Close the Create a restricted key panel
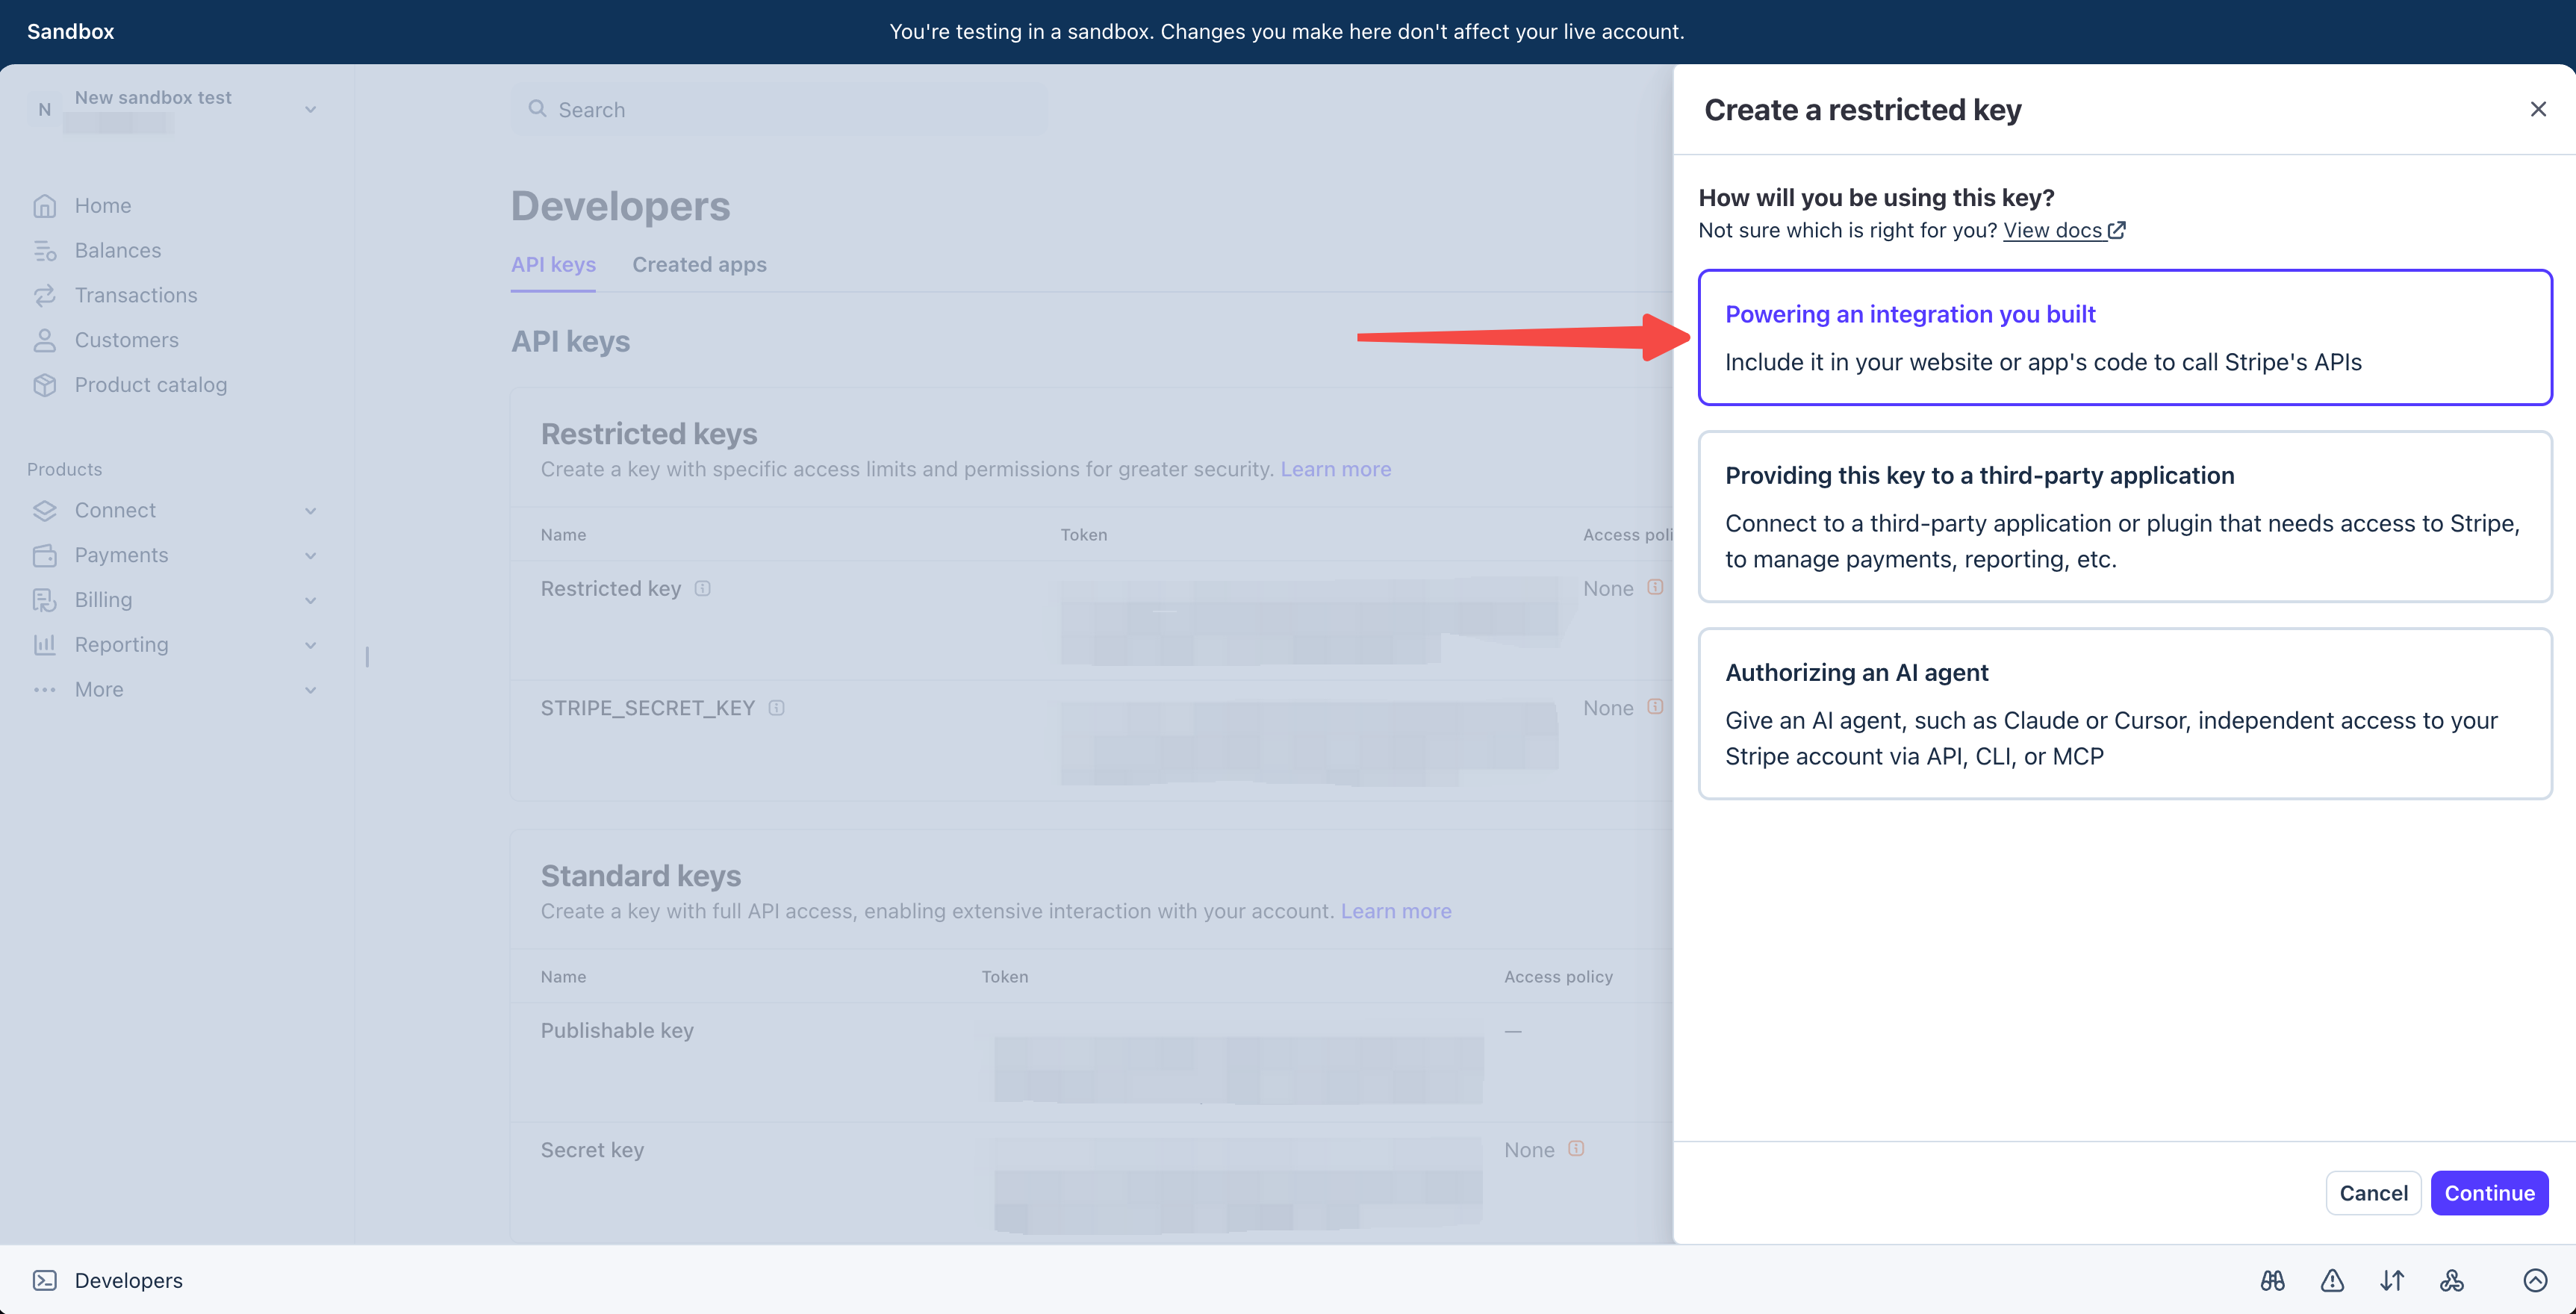Screen dimensions: 2576x1314 [2538, 109]
